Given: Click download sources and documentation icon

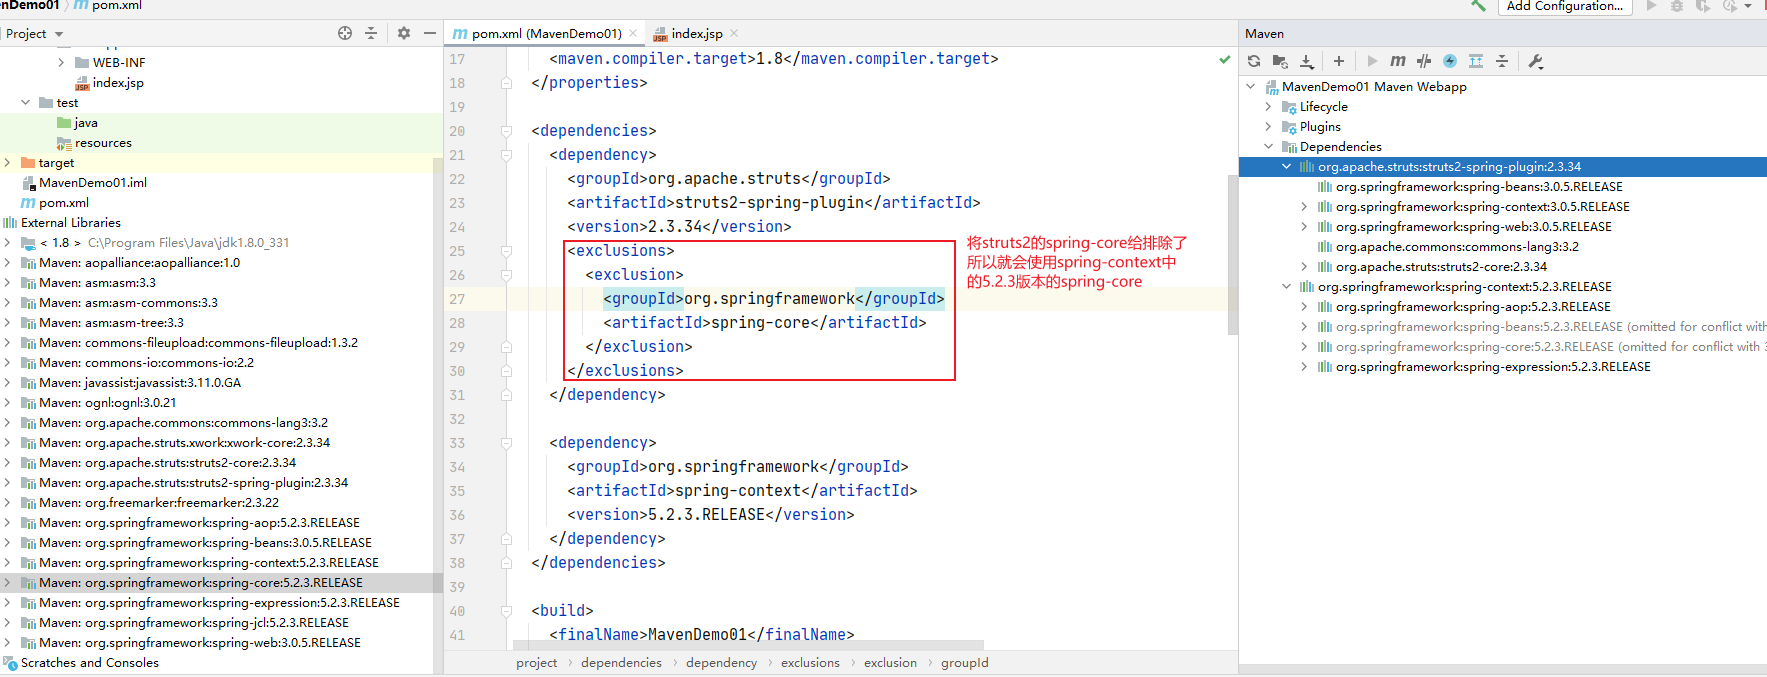Looking at the screenshot, I should point(1306,61).
